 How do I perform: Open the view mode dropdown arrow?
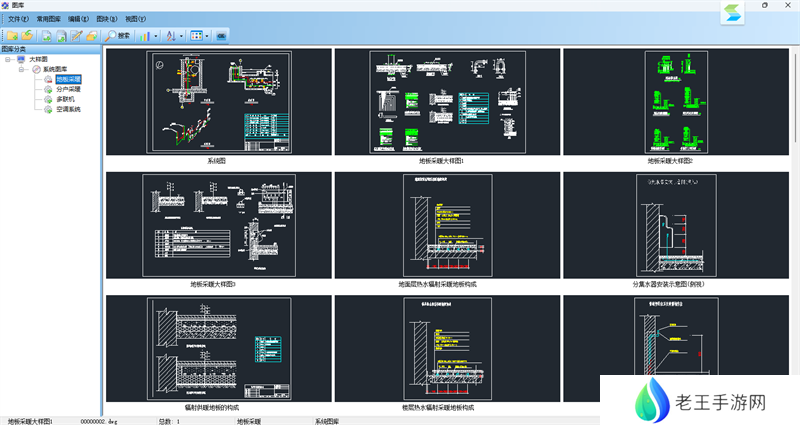[207, 35]
